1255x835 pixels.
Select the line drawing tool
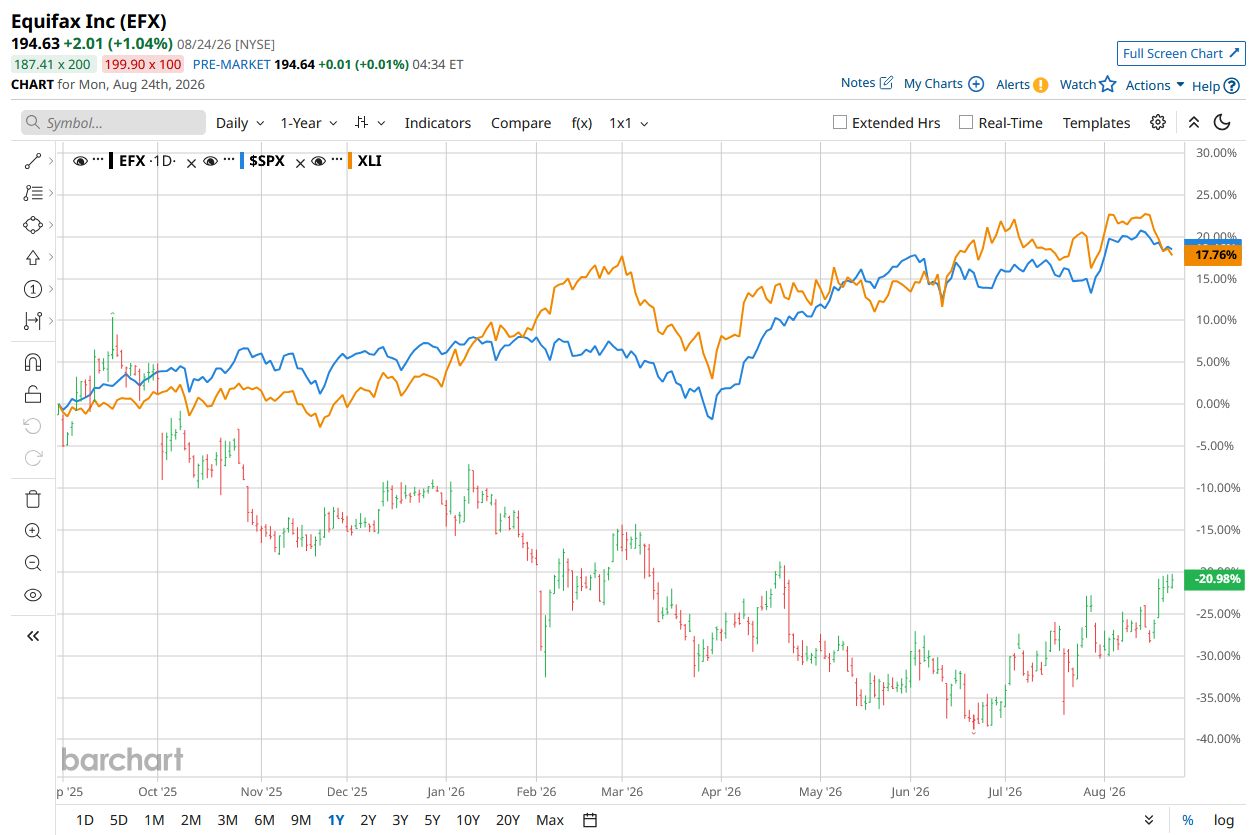click(x=32, y=161)
